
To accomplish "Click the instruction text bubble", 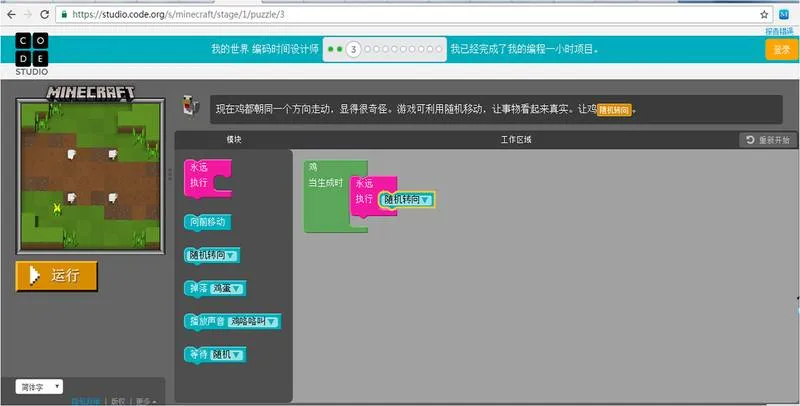I will (496, 109).
